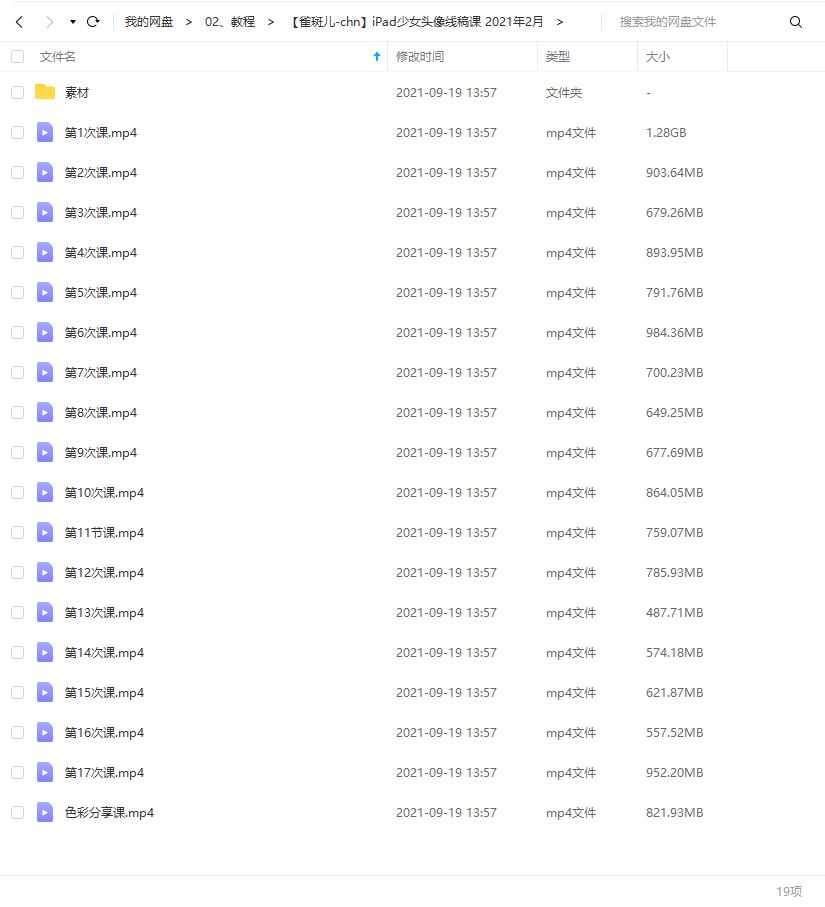
Task: Select file name 第8次课.mp4
Action: tap(101, 412)
